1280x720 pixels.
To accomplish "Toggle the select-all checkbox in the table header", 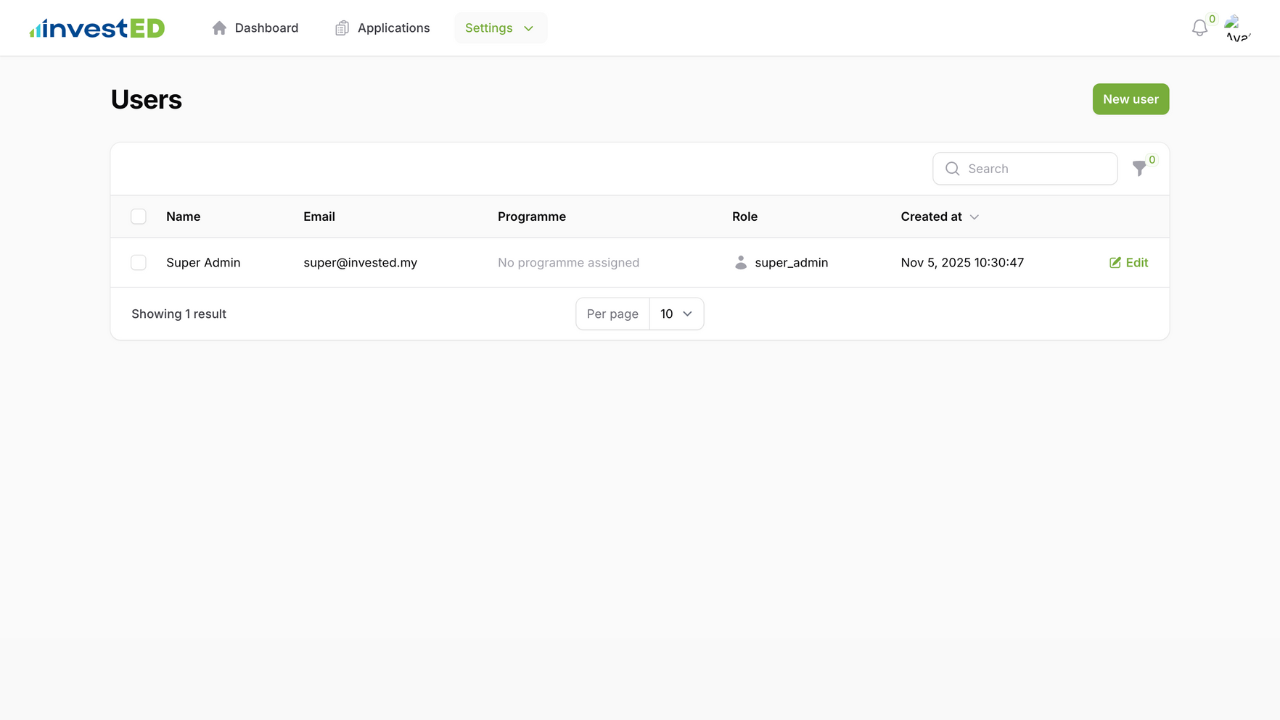I will click(x=138, y=216).
